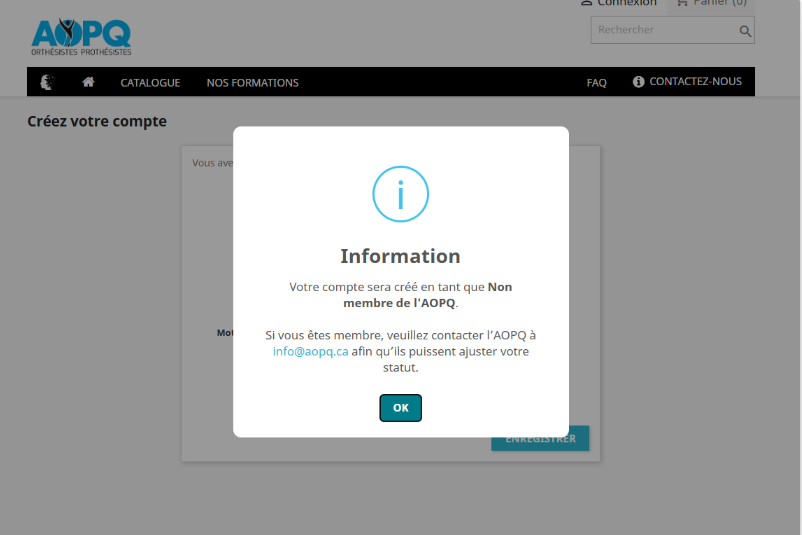Click the magnifier search icon
This screenshot has height=535, width=802.
point(745,31)
